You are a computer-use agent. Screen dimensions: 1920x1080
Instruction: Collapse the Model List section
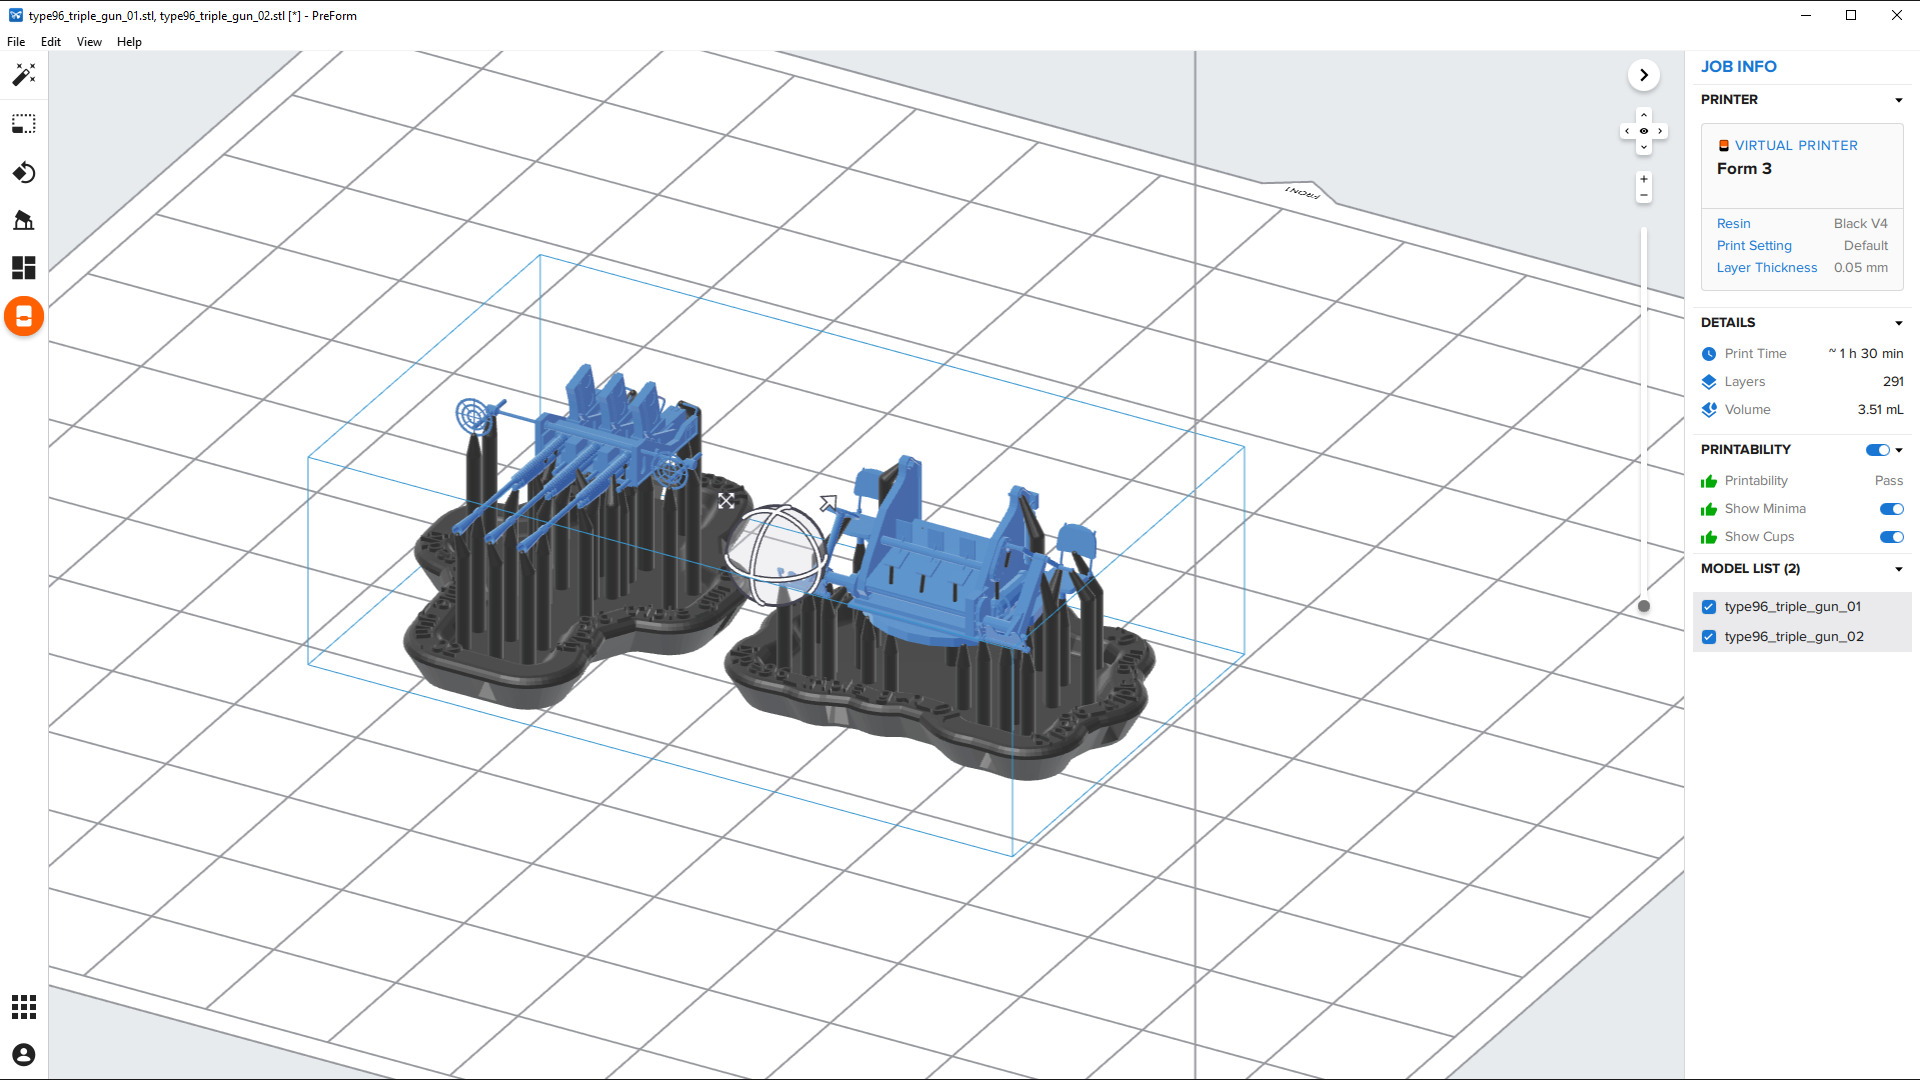1898,569
